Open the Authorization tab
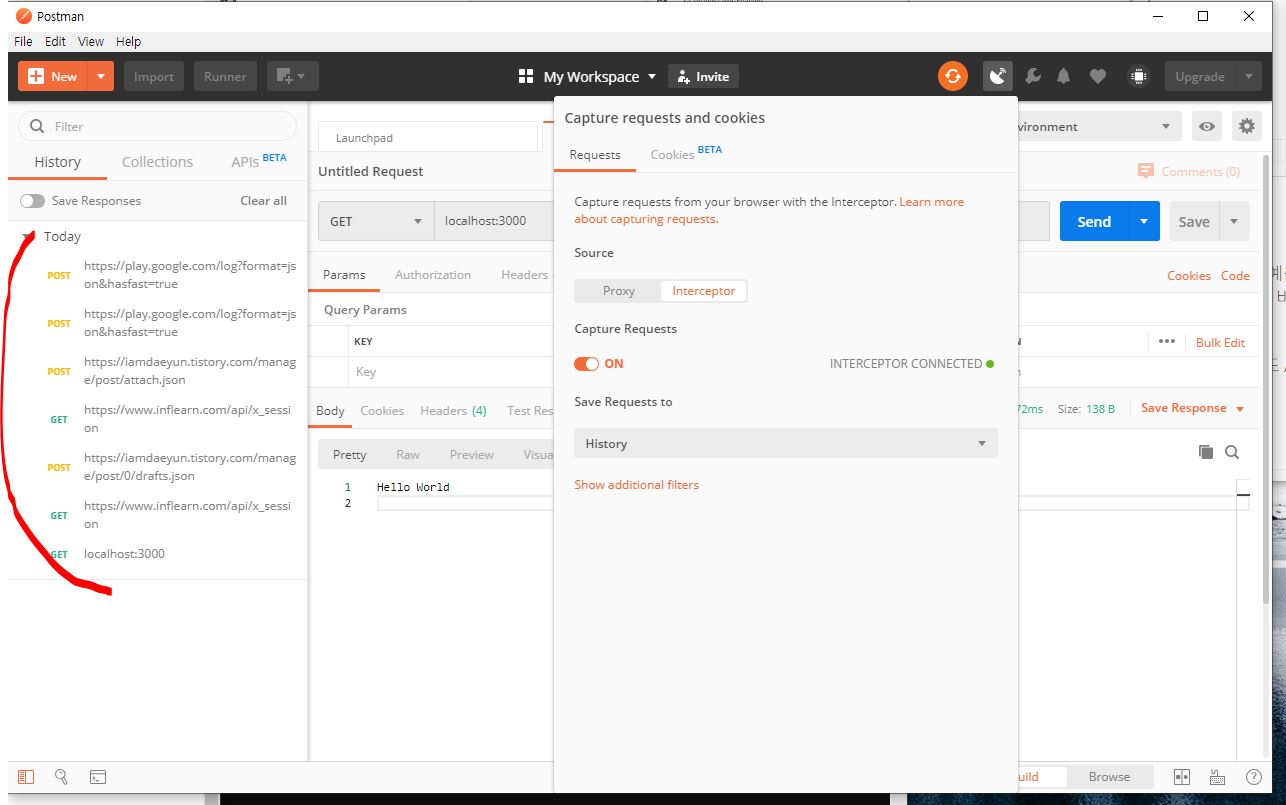The image size is (1286, 805). click(x=432, y=274)
